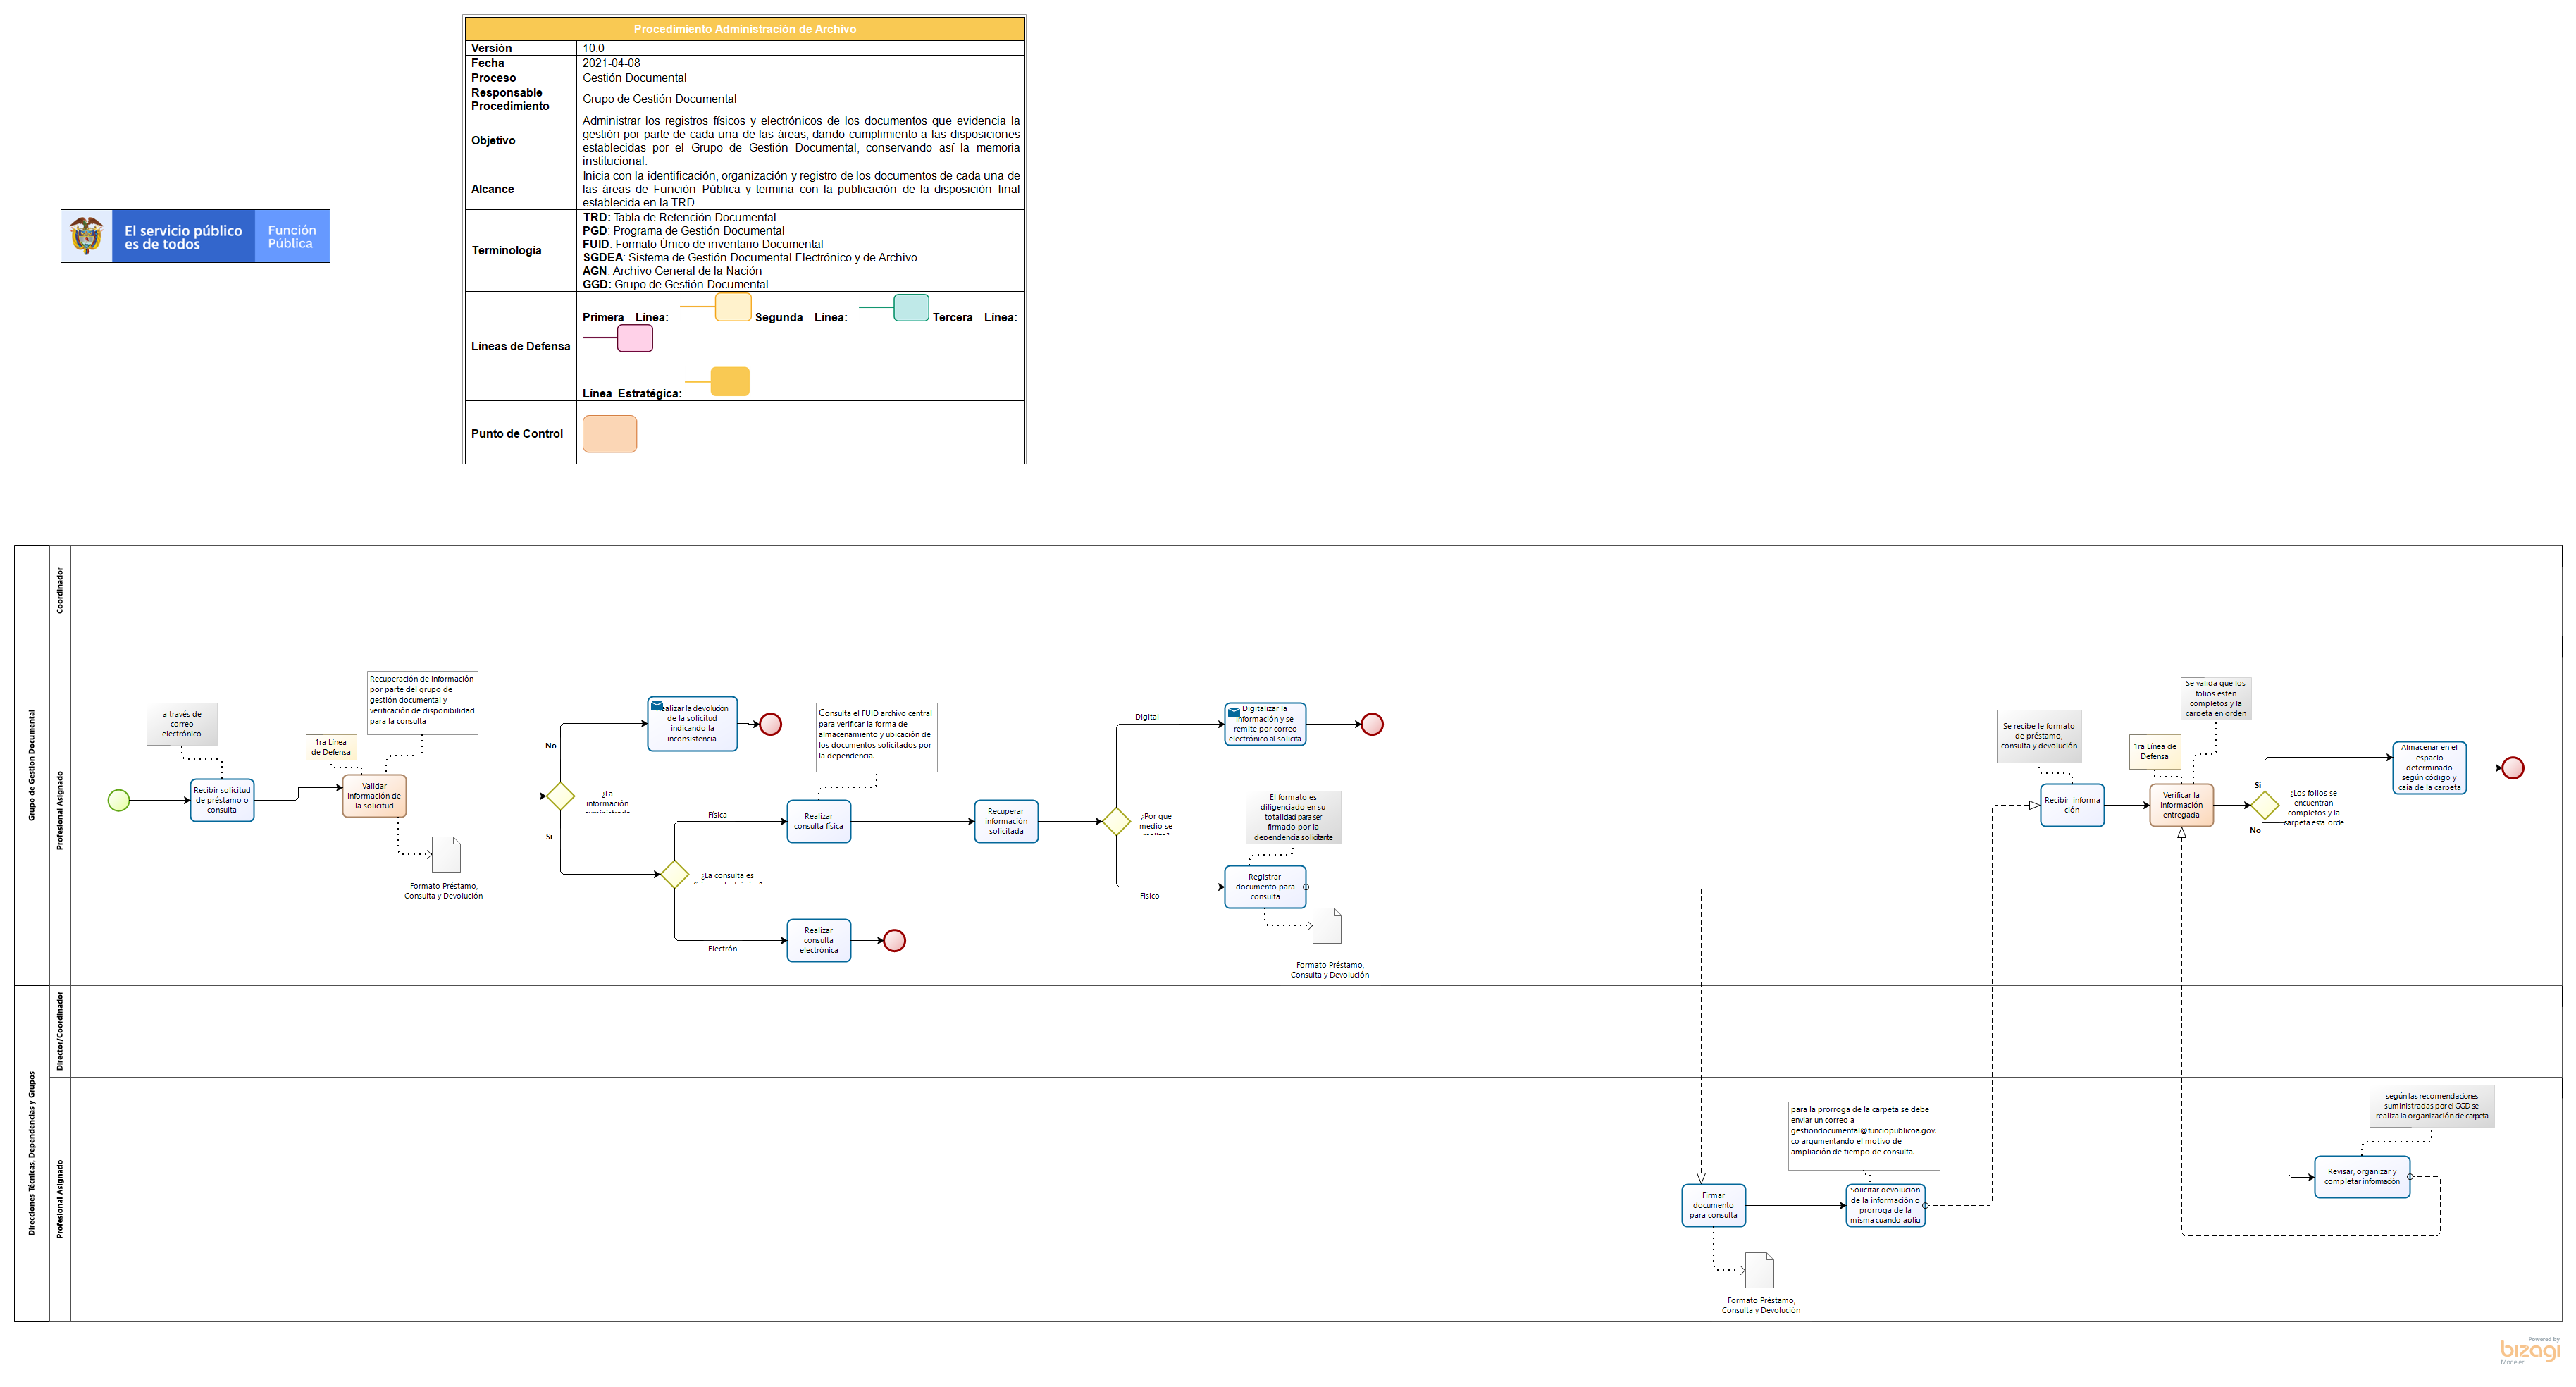Image resolution: width=2576 pixels, height=1387 pixels.
Task: Click the '¿Por que medio se' gateway diamond
Action: point(1116,821)
